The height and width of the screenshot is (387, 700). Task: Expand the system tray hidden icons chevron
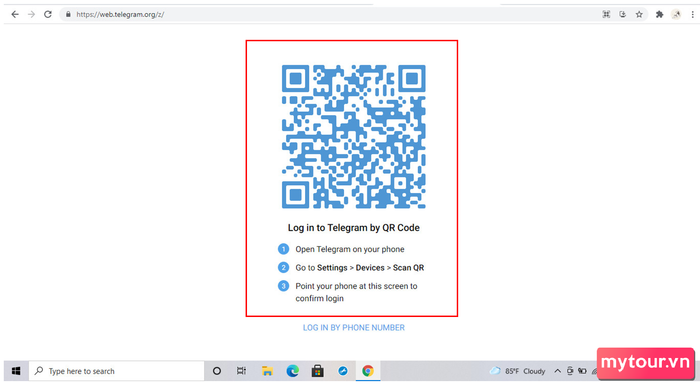558,371
